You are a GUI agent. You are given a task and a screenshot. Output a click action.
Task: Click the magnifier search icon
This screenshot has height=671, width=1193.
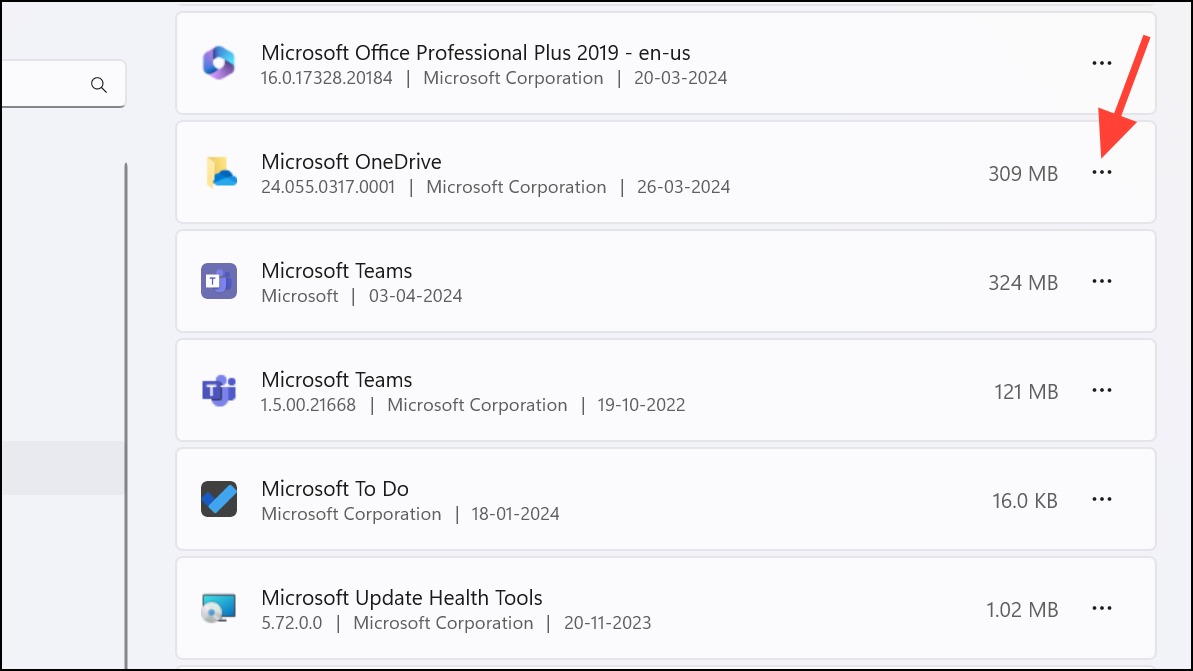click(99, 84)
